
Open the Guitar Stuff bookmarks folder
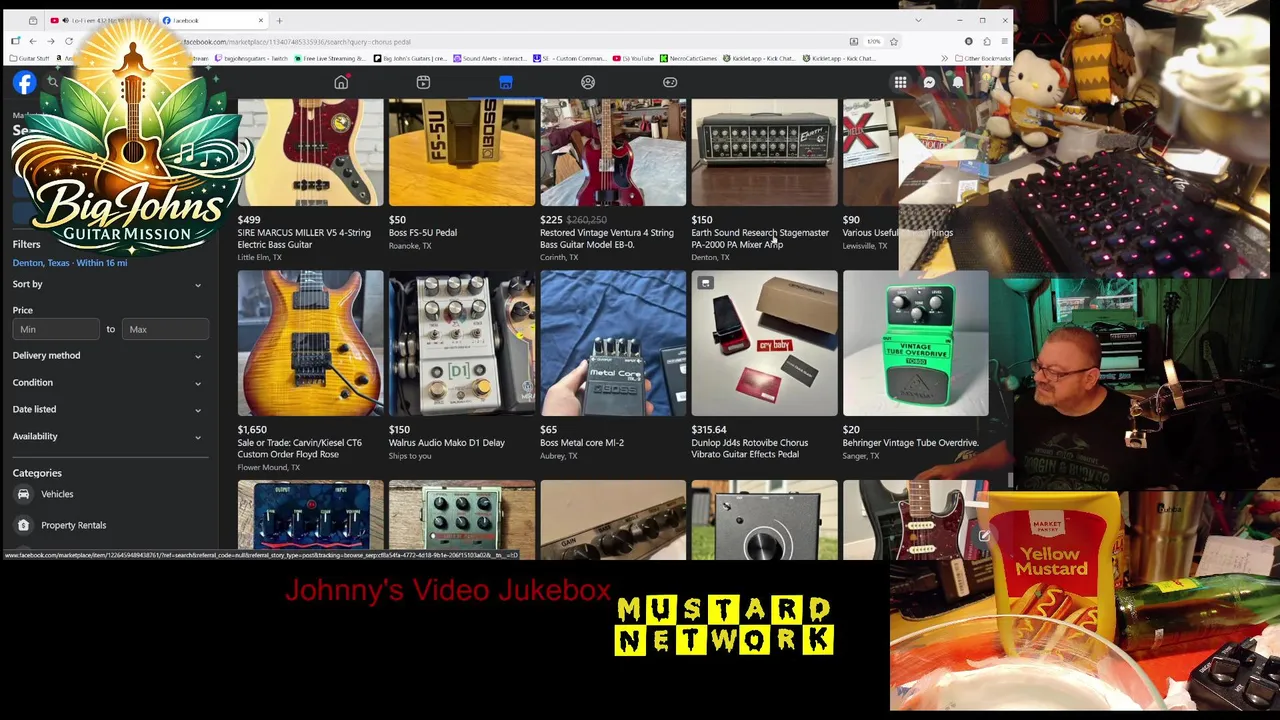[29, 58]
